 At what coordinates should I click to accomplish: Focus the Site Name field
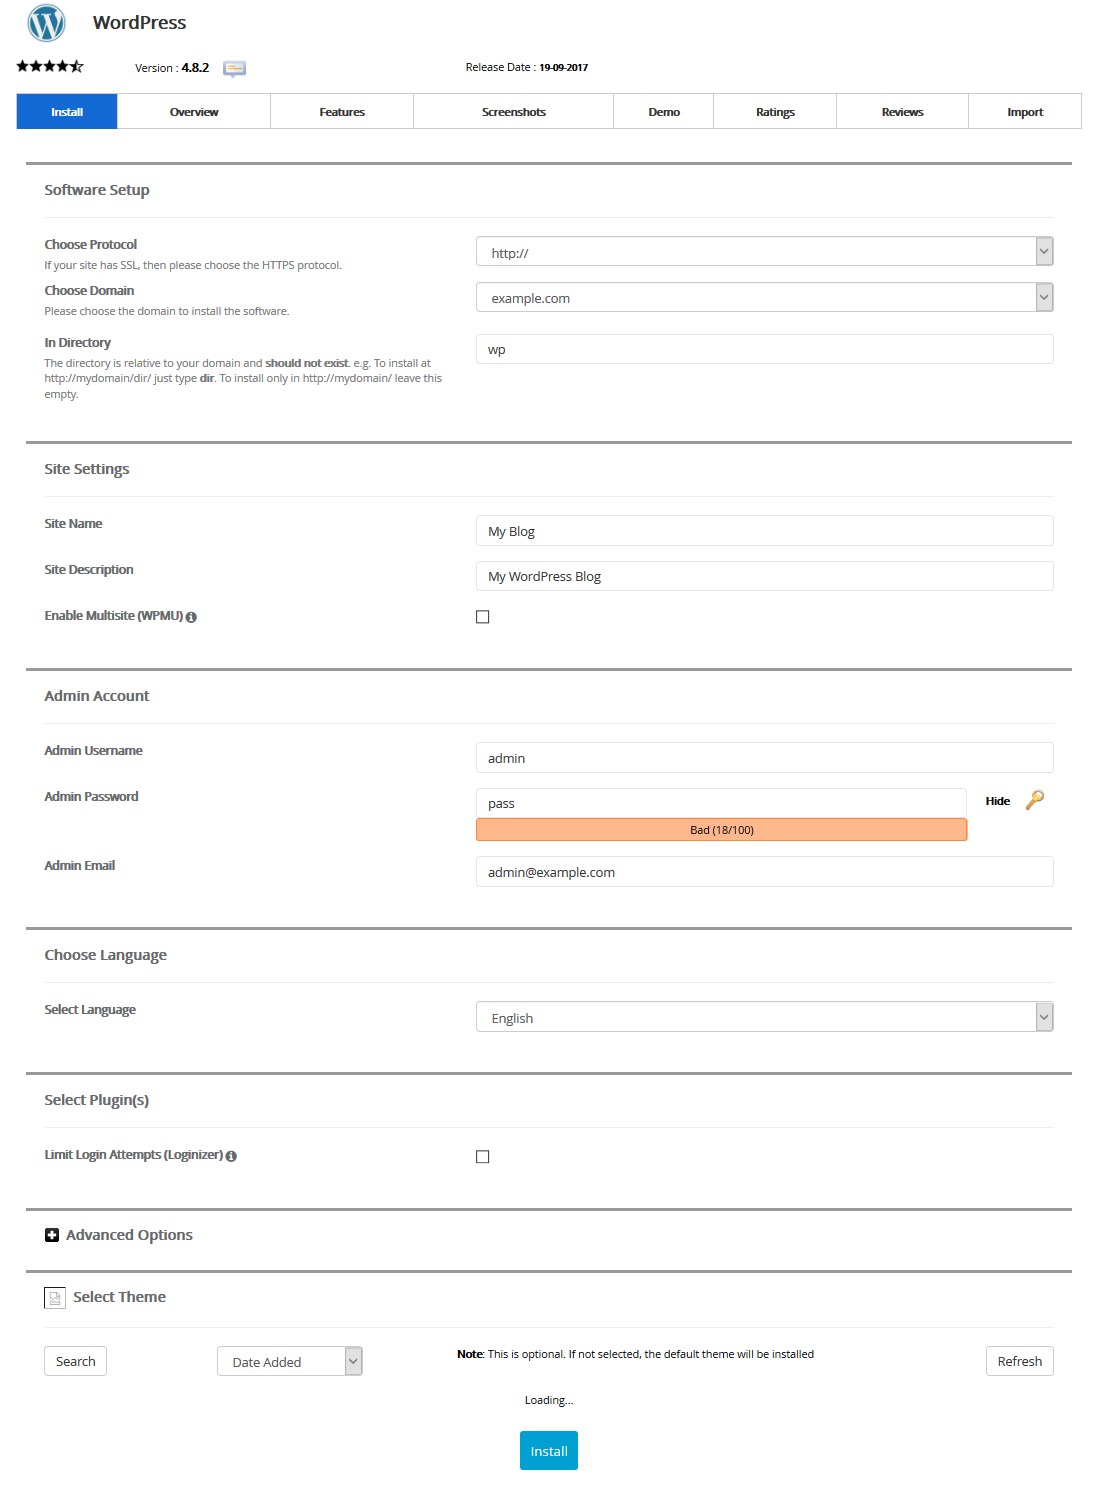click(765, 531)
